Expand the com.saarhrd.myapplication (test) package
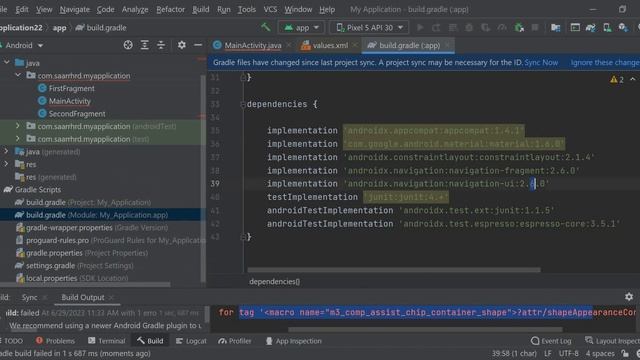This screenshot has width=640, height=360. point(18,138)
